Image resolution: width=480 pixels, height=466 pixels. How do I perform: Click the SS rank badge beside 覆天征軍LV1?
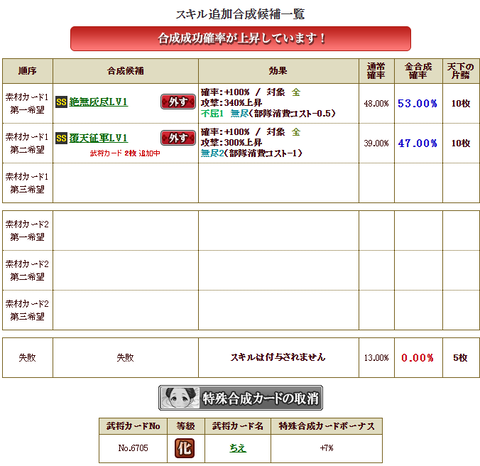click(x=61, y=138)
